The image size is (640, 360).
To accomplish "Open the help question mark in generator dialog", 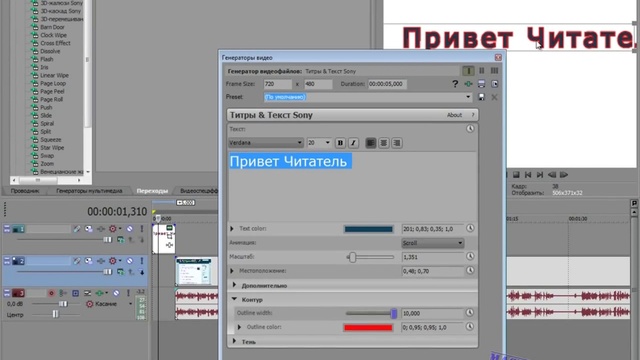I will coord(455,84).
